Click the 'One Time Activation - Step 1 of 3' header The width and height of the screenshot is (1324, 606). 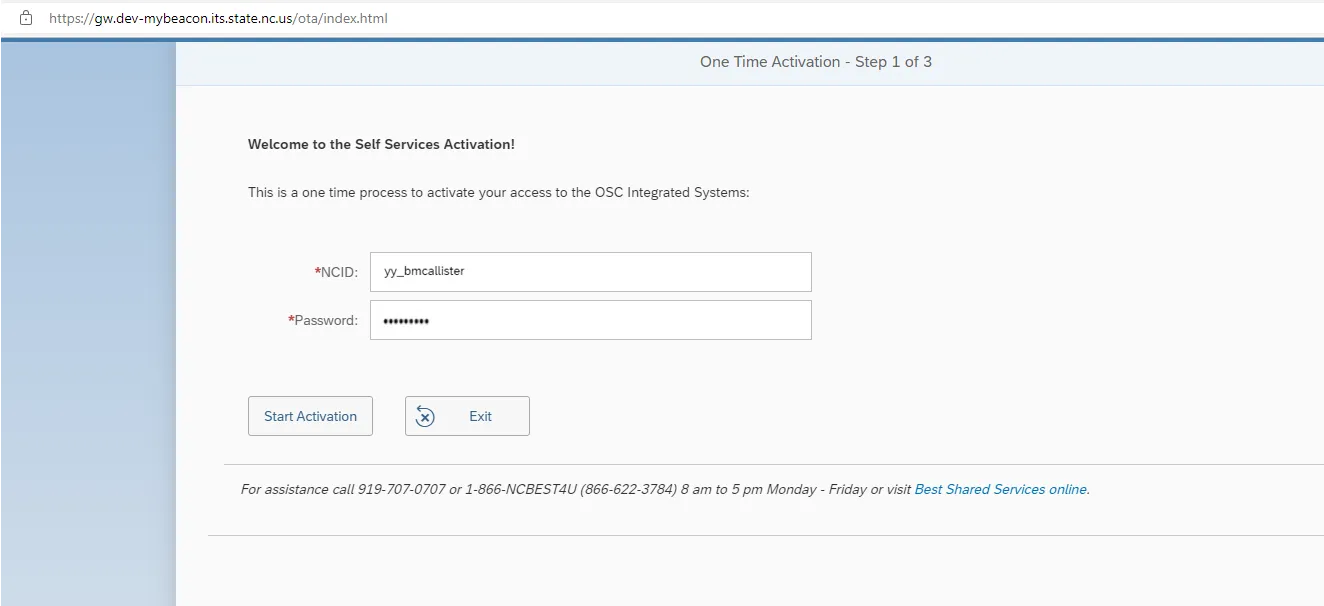coord(815,62)
